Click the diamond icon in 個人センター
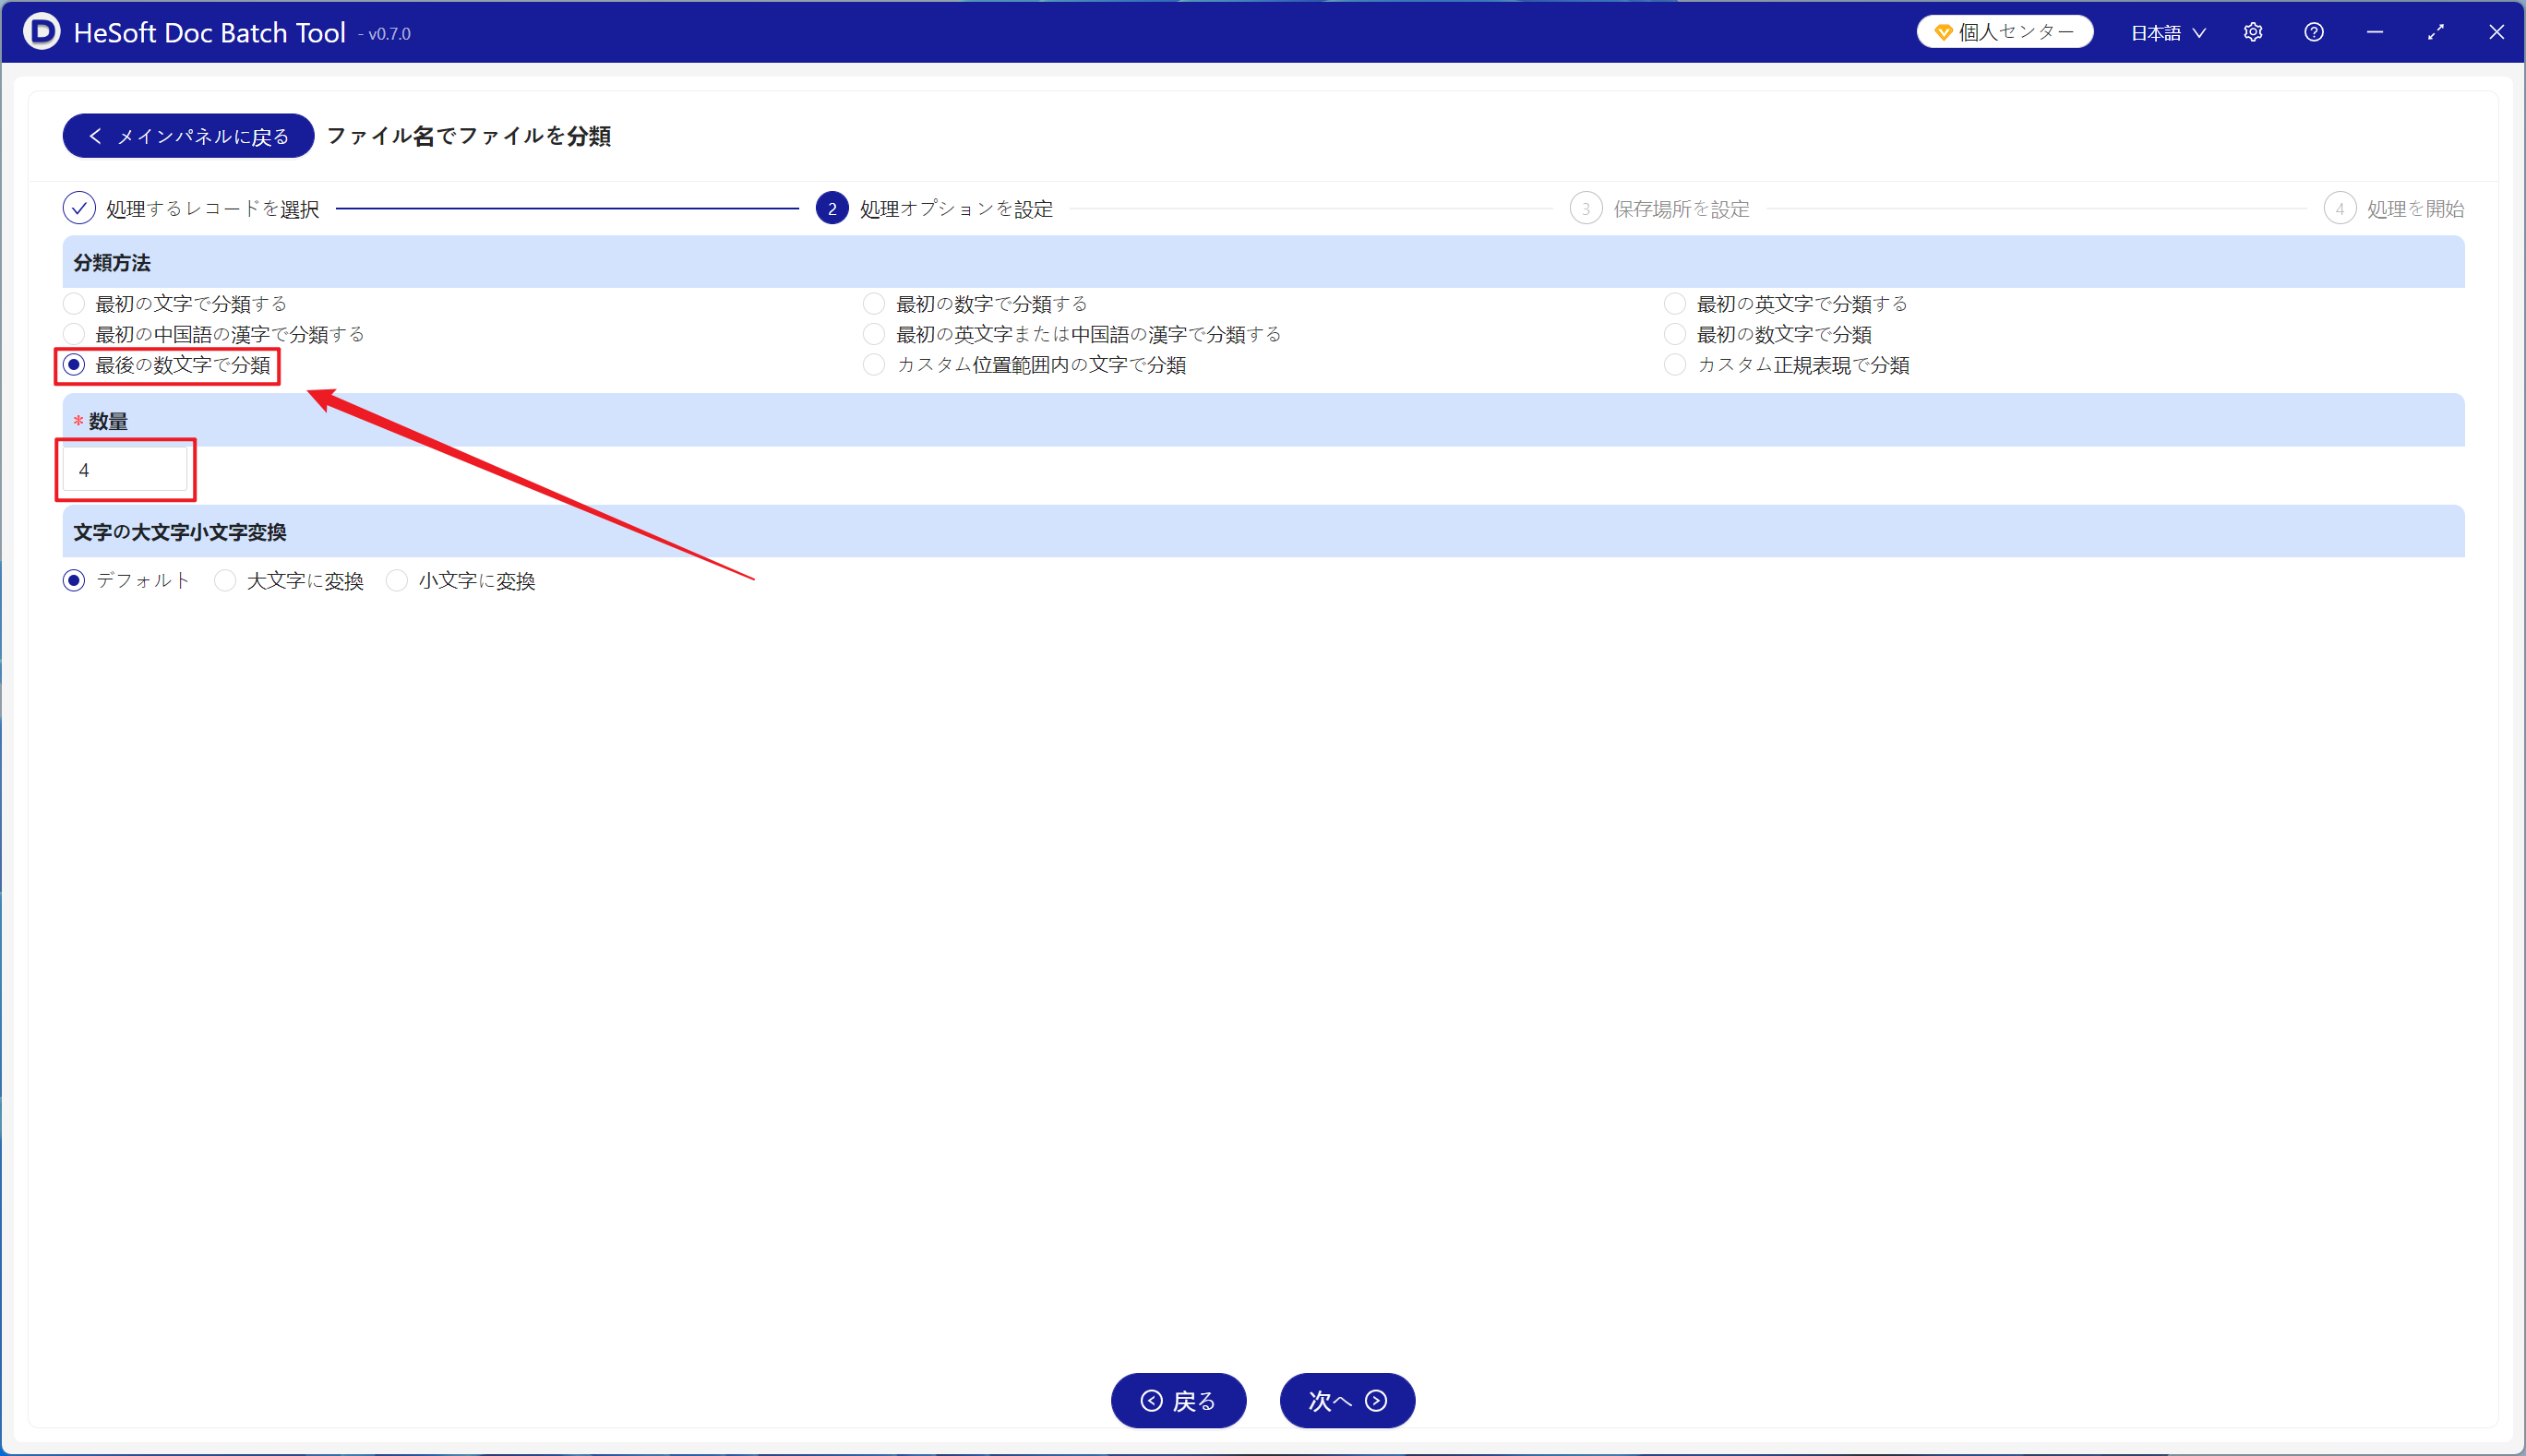The height and width of the screenshot is (1456, 2526). (1943, 32)
